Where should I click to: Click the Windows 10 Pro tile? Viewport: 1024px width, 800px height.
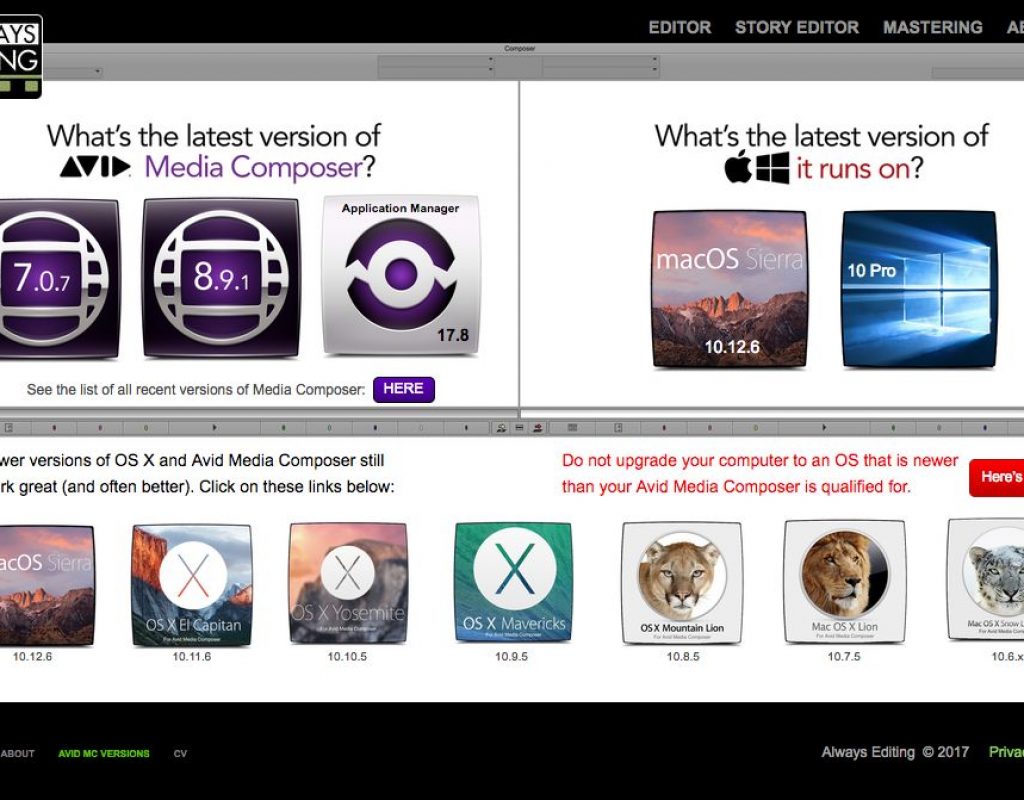919,289
